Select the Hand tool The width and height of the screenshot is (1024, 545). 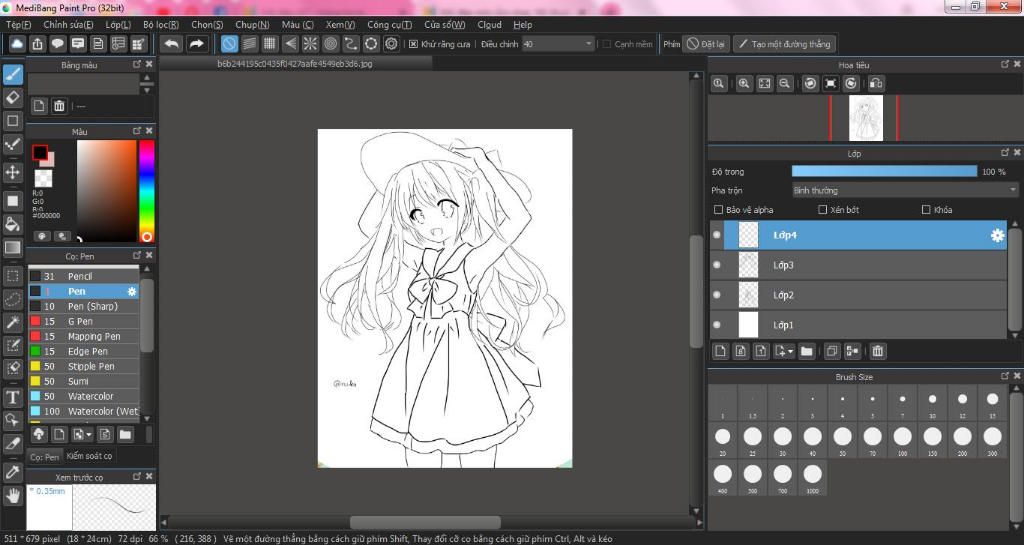(13, 495)
